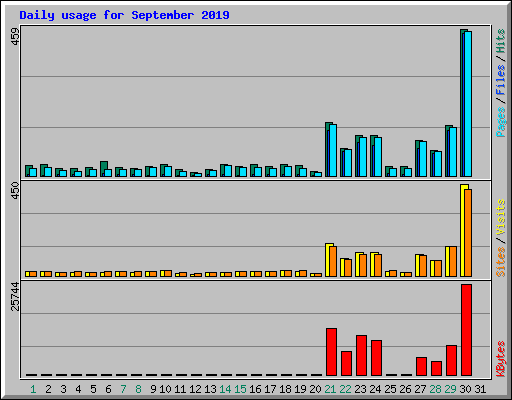Click the 'Hits' legend label
Image resolution: width=512 pixels, height=400 pixels.
[x=500, y=41]
